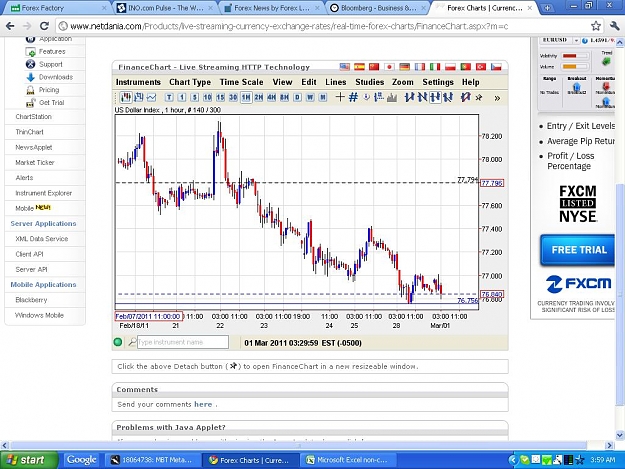The image size is (625, 469).
Task: Switch to 30-minute time scale button
Action: tap(233, 98)
